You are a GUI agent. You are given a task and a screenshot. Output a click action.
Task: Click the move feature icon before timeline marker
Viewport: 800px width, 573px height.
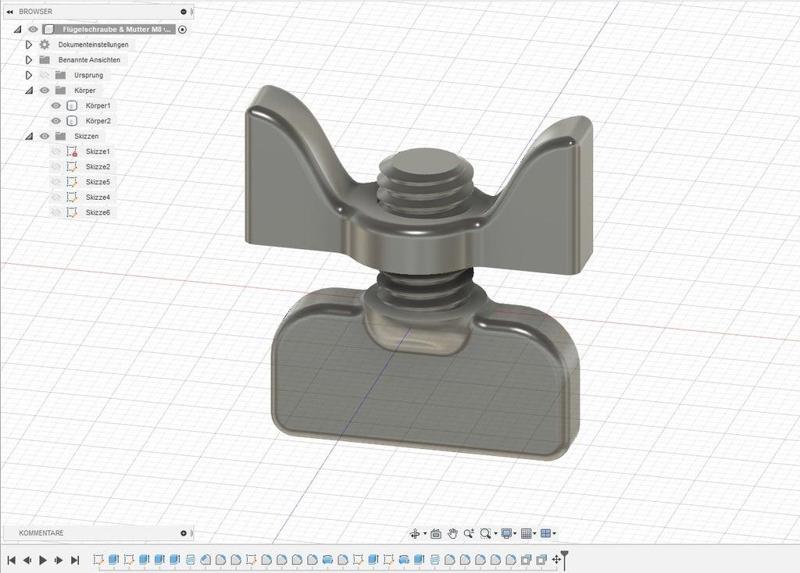pos(556,560)
